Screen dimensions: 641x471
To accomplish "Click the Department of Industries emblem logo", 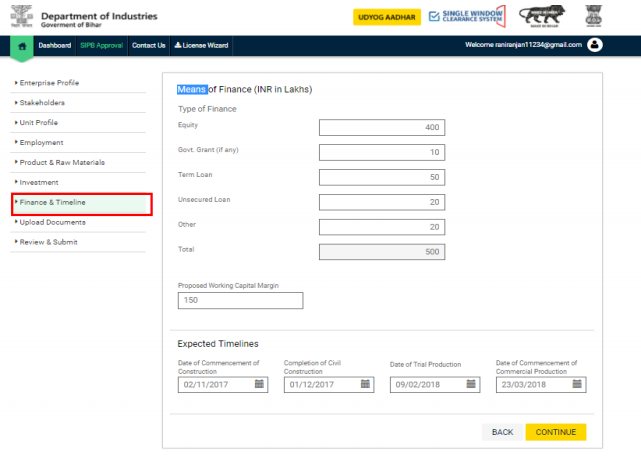I will click(x=20, y=17).
